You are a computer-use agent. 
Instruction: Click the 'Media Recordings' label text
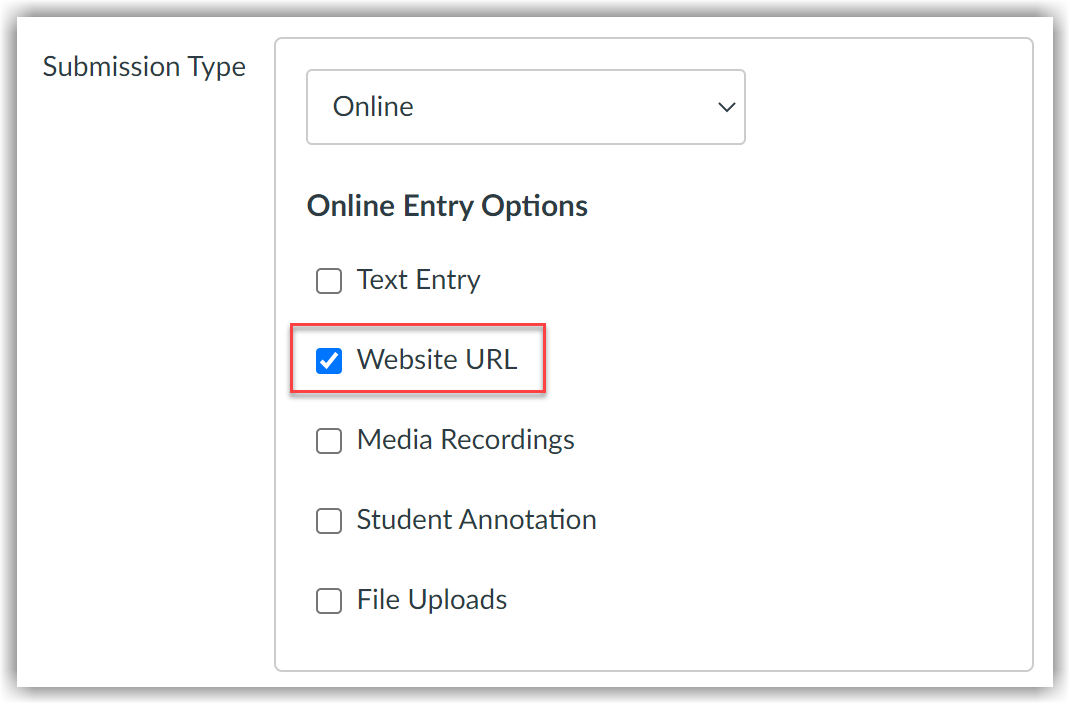(465, 440)
